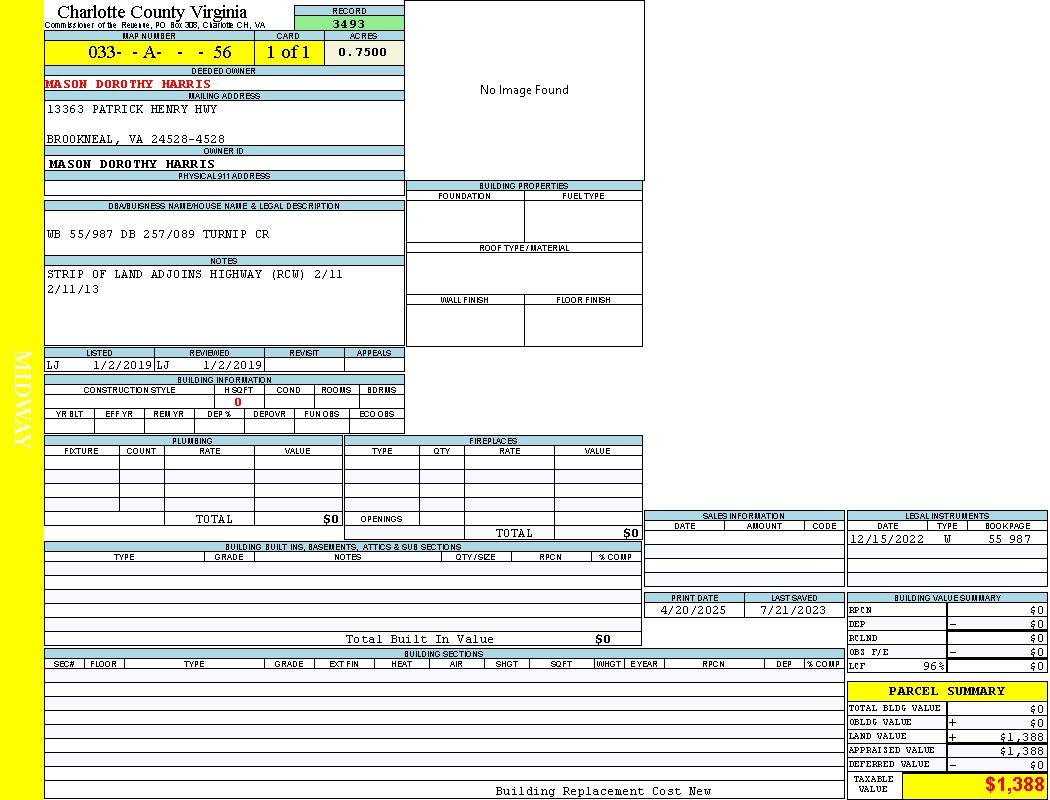Select the red taxable value $1,388

1014,785
